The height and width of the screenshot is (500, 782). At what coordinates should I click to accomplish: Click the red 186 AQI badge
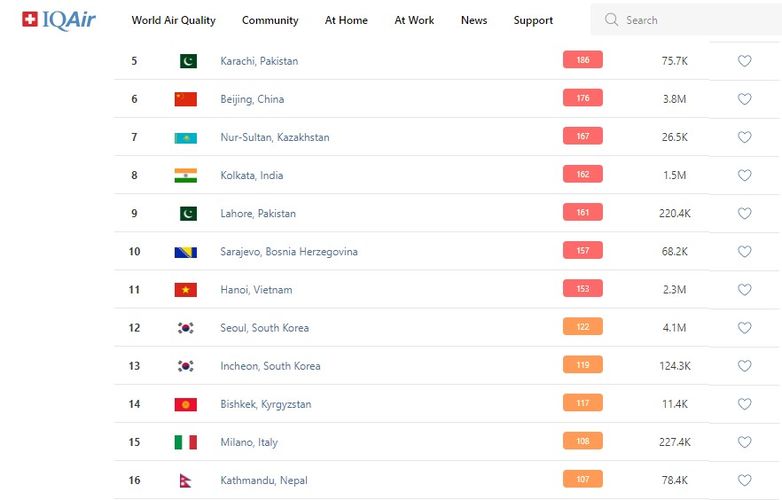click(x=582, y=60)
